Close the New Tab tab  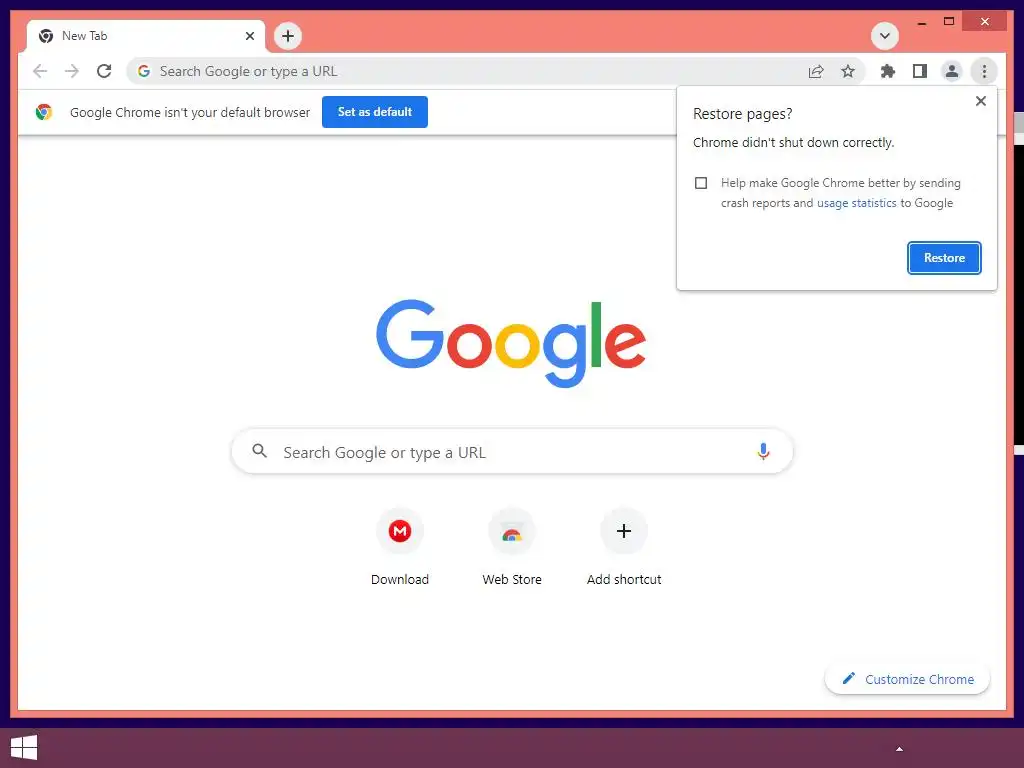coord(249,36)
